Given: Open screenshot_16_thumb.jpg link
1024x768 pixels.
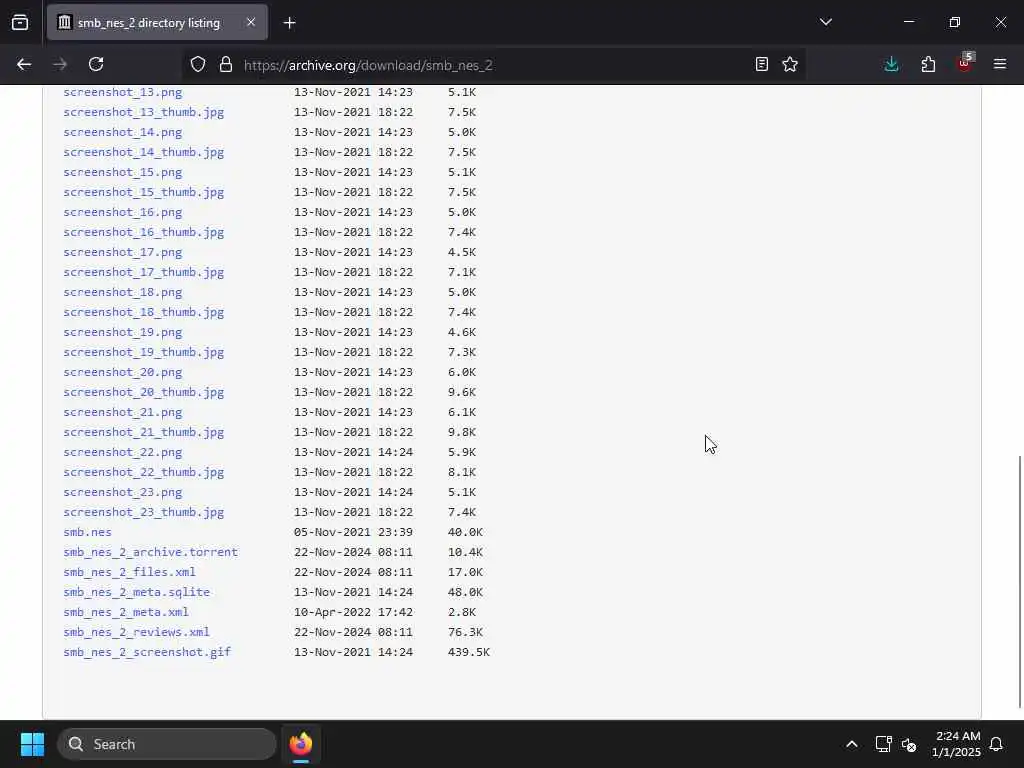Looking at the screenshot, I should pyautogui.click(x=144, y=232).
